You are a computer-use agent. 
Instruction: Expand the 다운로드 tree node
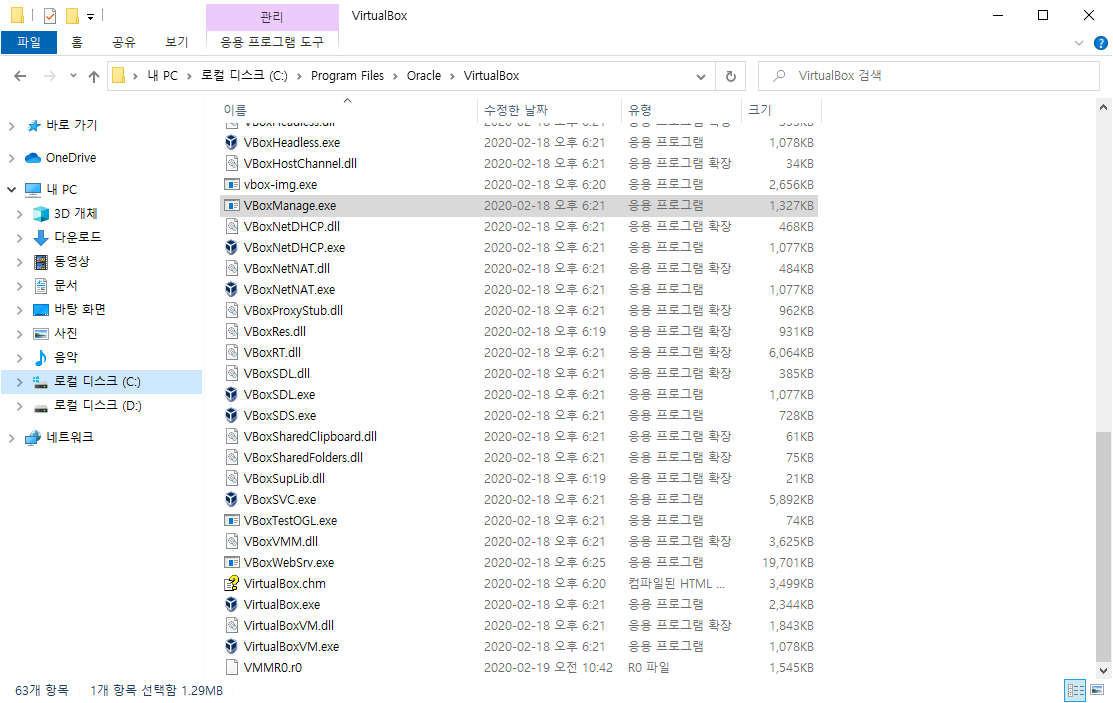20,238
